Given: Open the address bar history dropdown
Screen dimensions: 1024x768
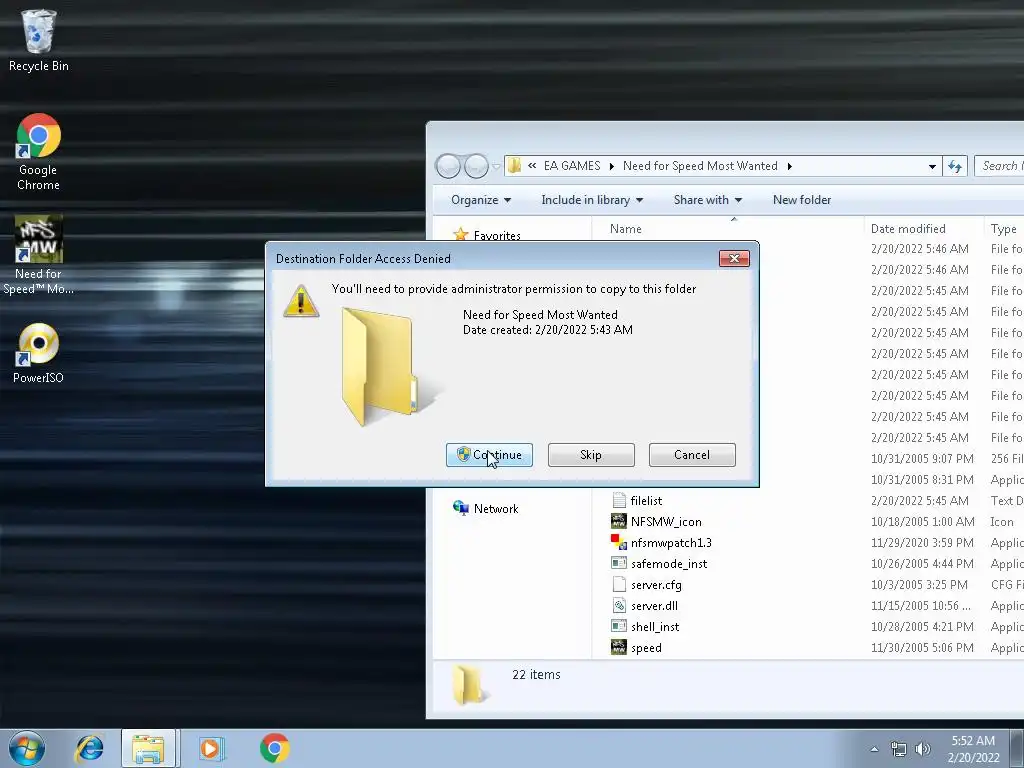Looking at the screenshot, I should click(x=932, y=167).
